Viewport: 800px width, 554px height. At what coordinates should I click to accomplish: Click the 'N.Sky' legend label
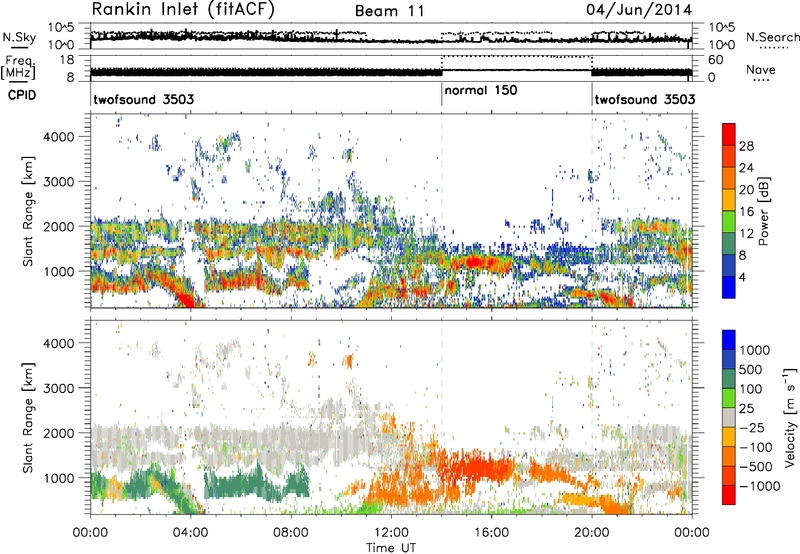[x=19, y=37]
